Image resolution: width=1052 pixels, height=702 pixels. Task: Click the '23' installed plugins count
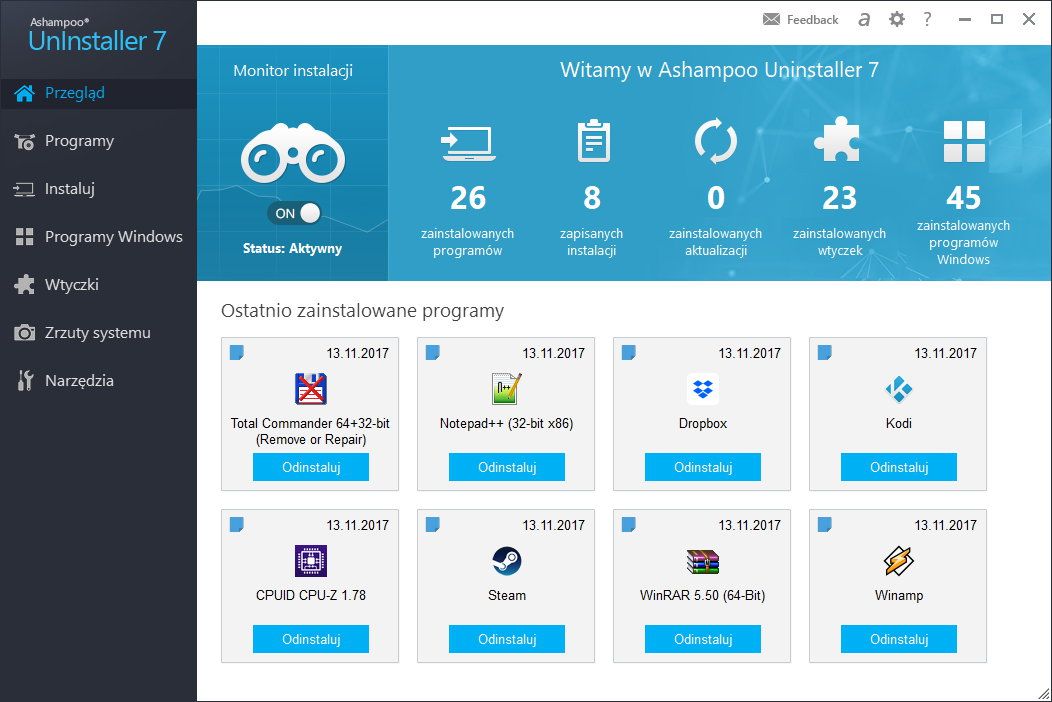coord(839,199)
